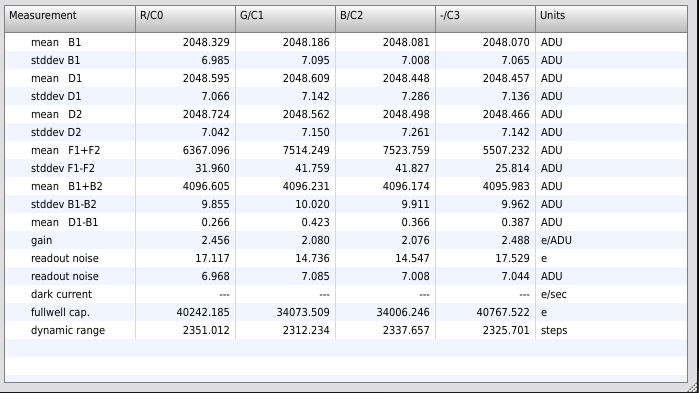Select the 'dark current' row label
Image resolution: width=699 pixels, height=393 pixels.
click(61, 295)
